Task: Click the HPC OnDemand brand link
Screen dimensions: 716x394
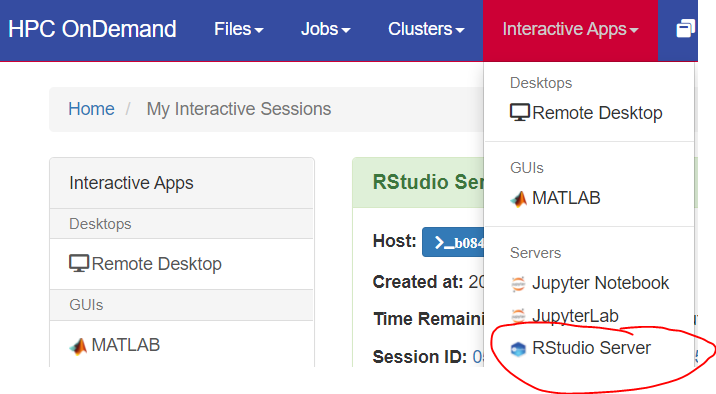Action: click(x=92, y=29)
